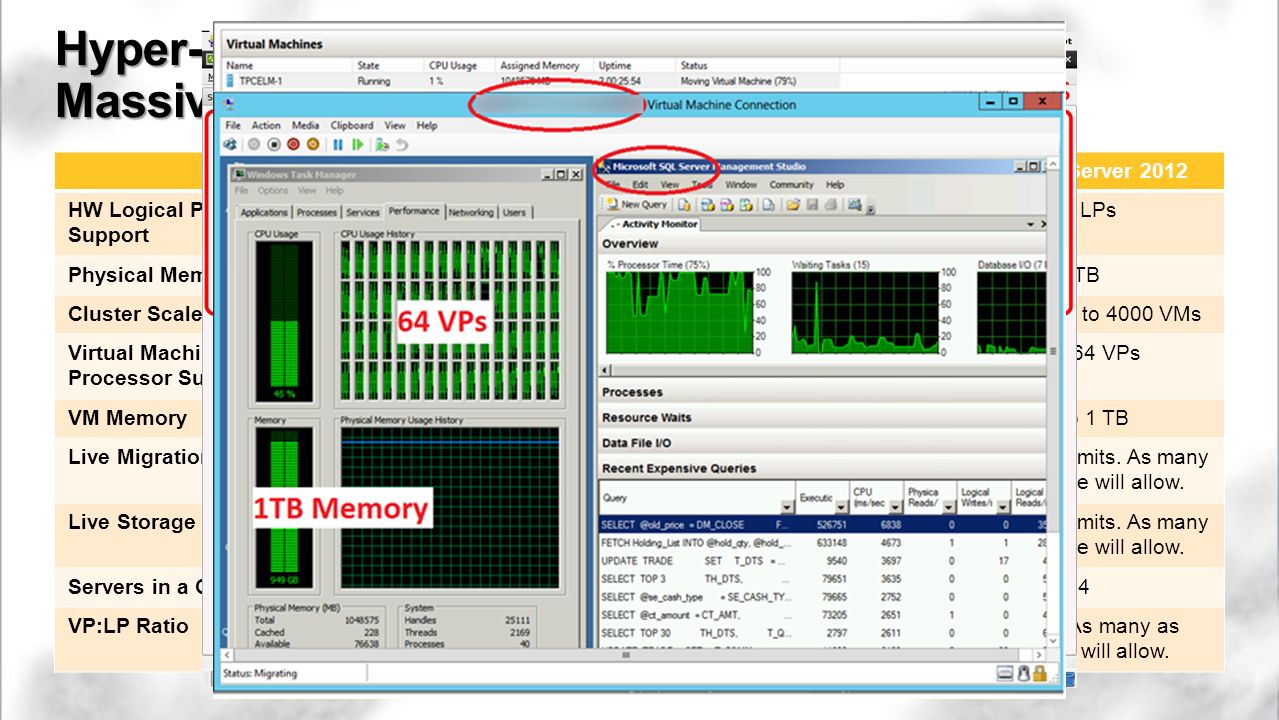The width and height of the screenshot is (1279, 720).
Task: Open File menu in Virtual Machine Connection
Action: pyautogui.click(x=233, y=126)
